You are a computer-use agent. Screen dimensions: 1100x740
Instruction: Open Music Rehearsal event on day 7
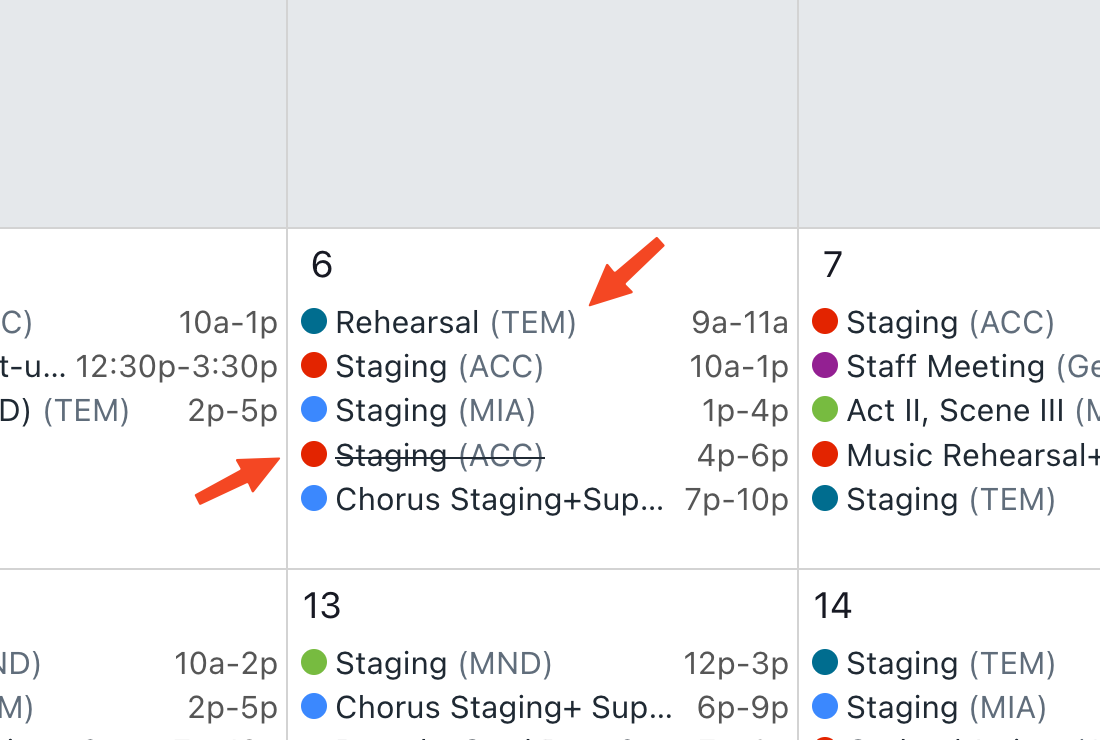tap(955, 455)
